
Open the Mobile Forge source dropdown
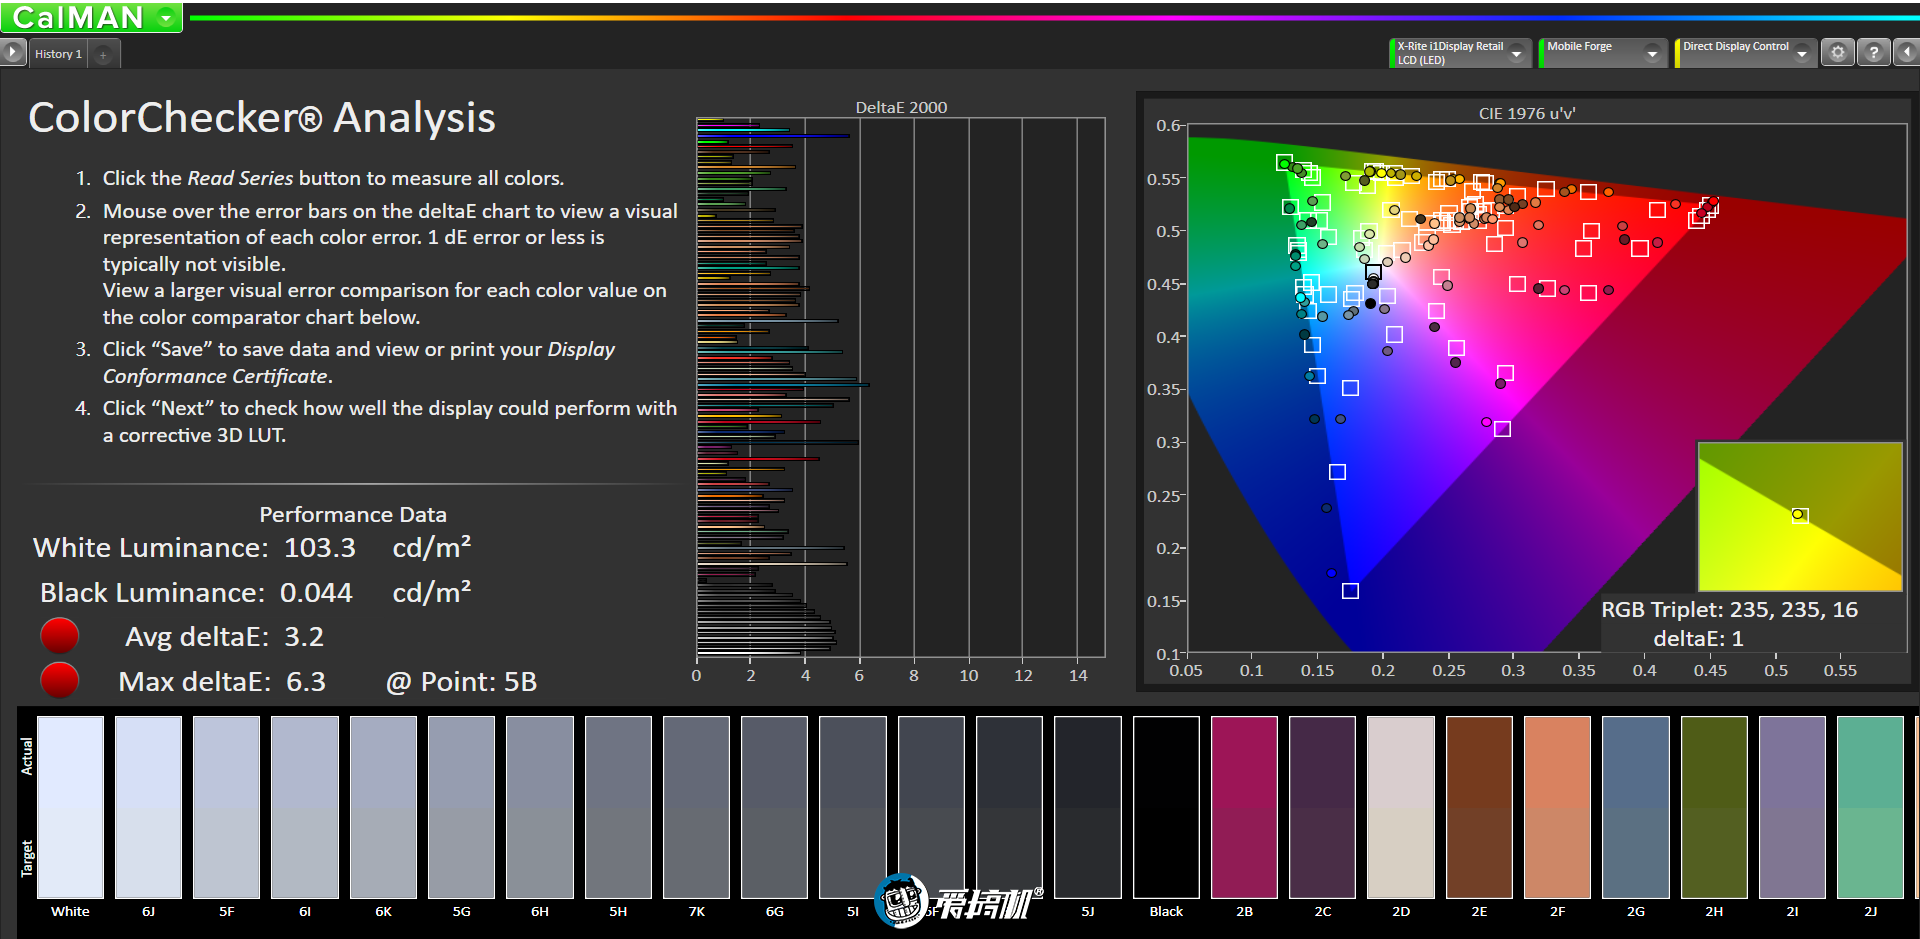pyautogui.click(x=1651, y=54)
